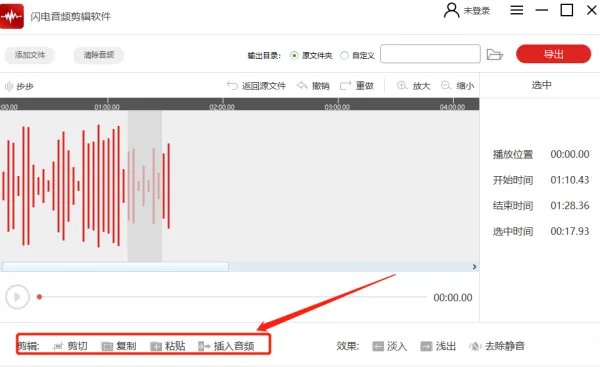This screenshot has height=367, width=600.
Task: Click the 撤销 undo arrow icon
Action: [x=302, y=85]
